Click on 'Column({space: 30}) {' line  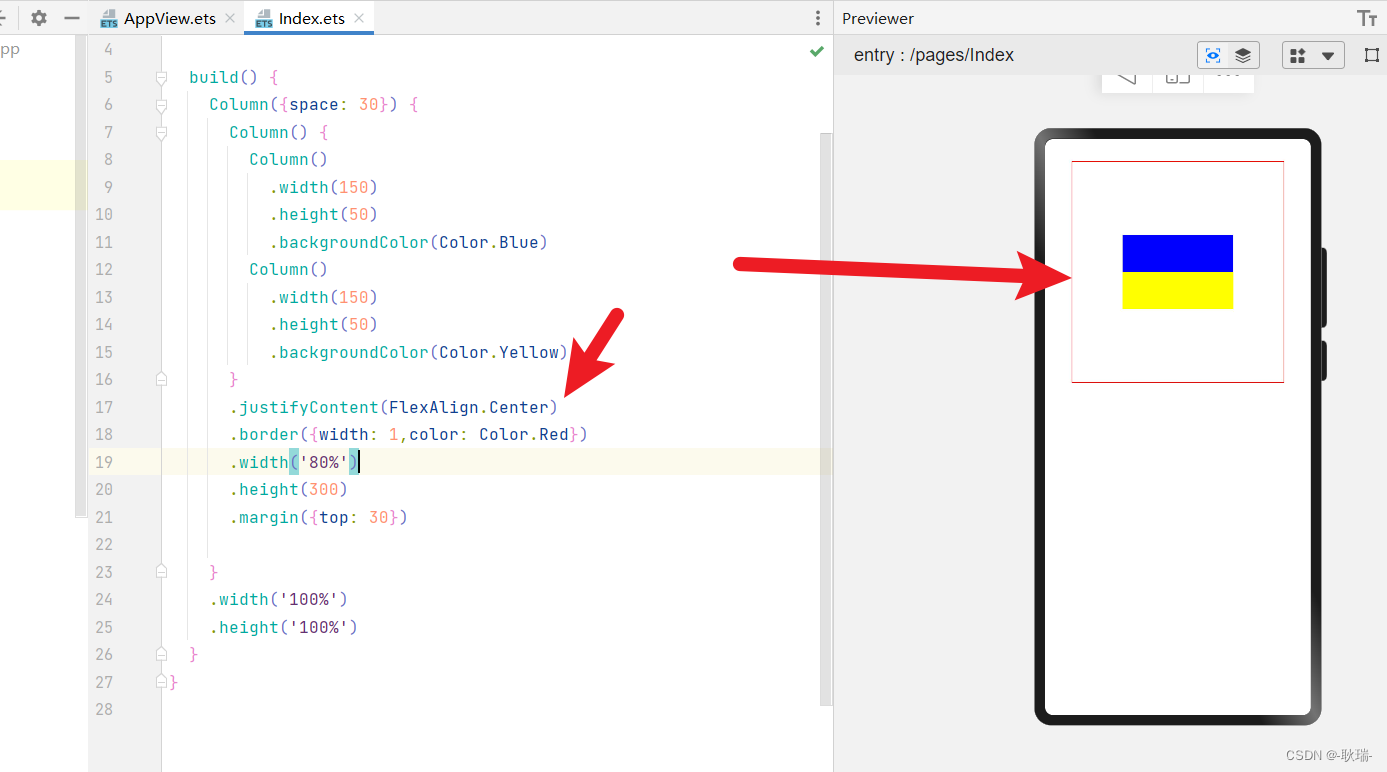(314, 104)
